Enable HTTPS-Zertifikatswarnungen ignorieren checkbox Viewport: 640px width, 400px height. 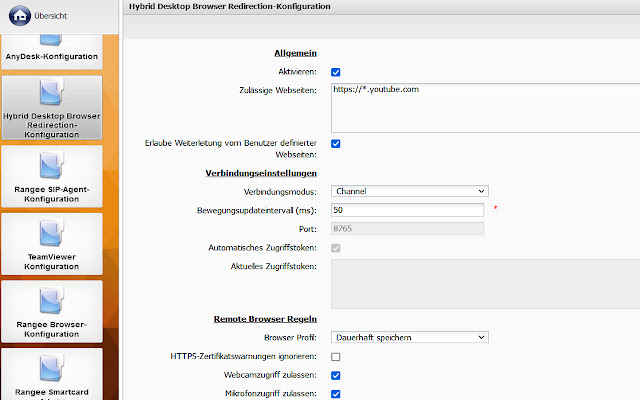coord(336,357)
